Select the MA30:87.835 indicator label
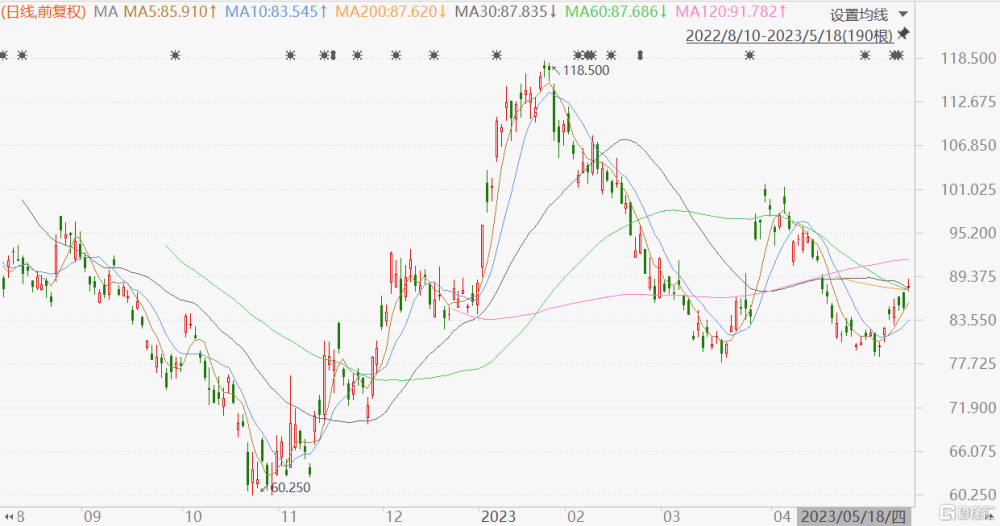 506,11
